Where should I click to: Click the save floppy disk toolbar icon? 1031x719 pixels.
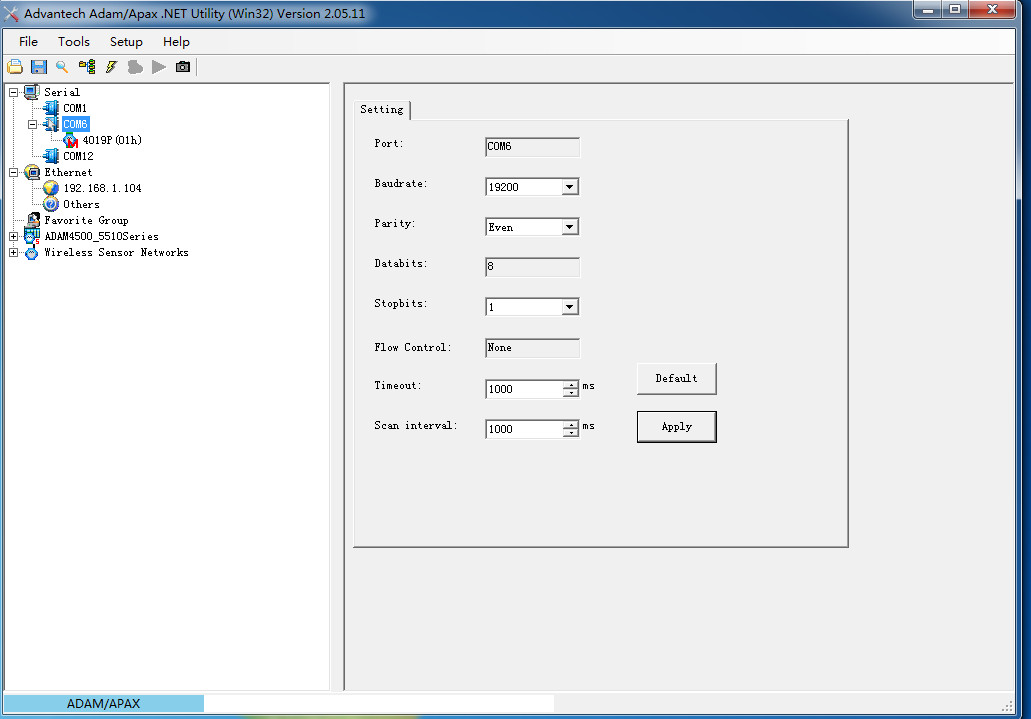click(39, 66)
